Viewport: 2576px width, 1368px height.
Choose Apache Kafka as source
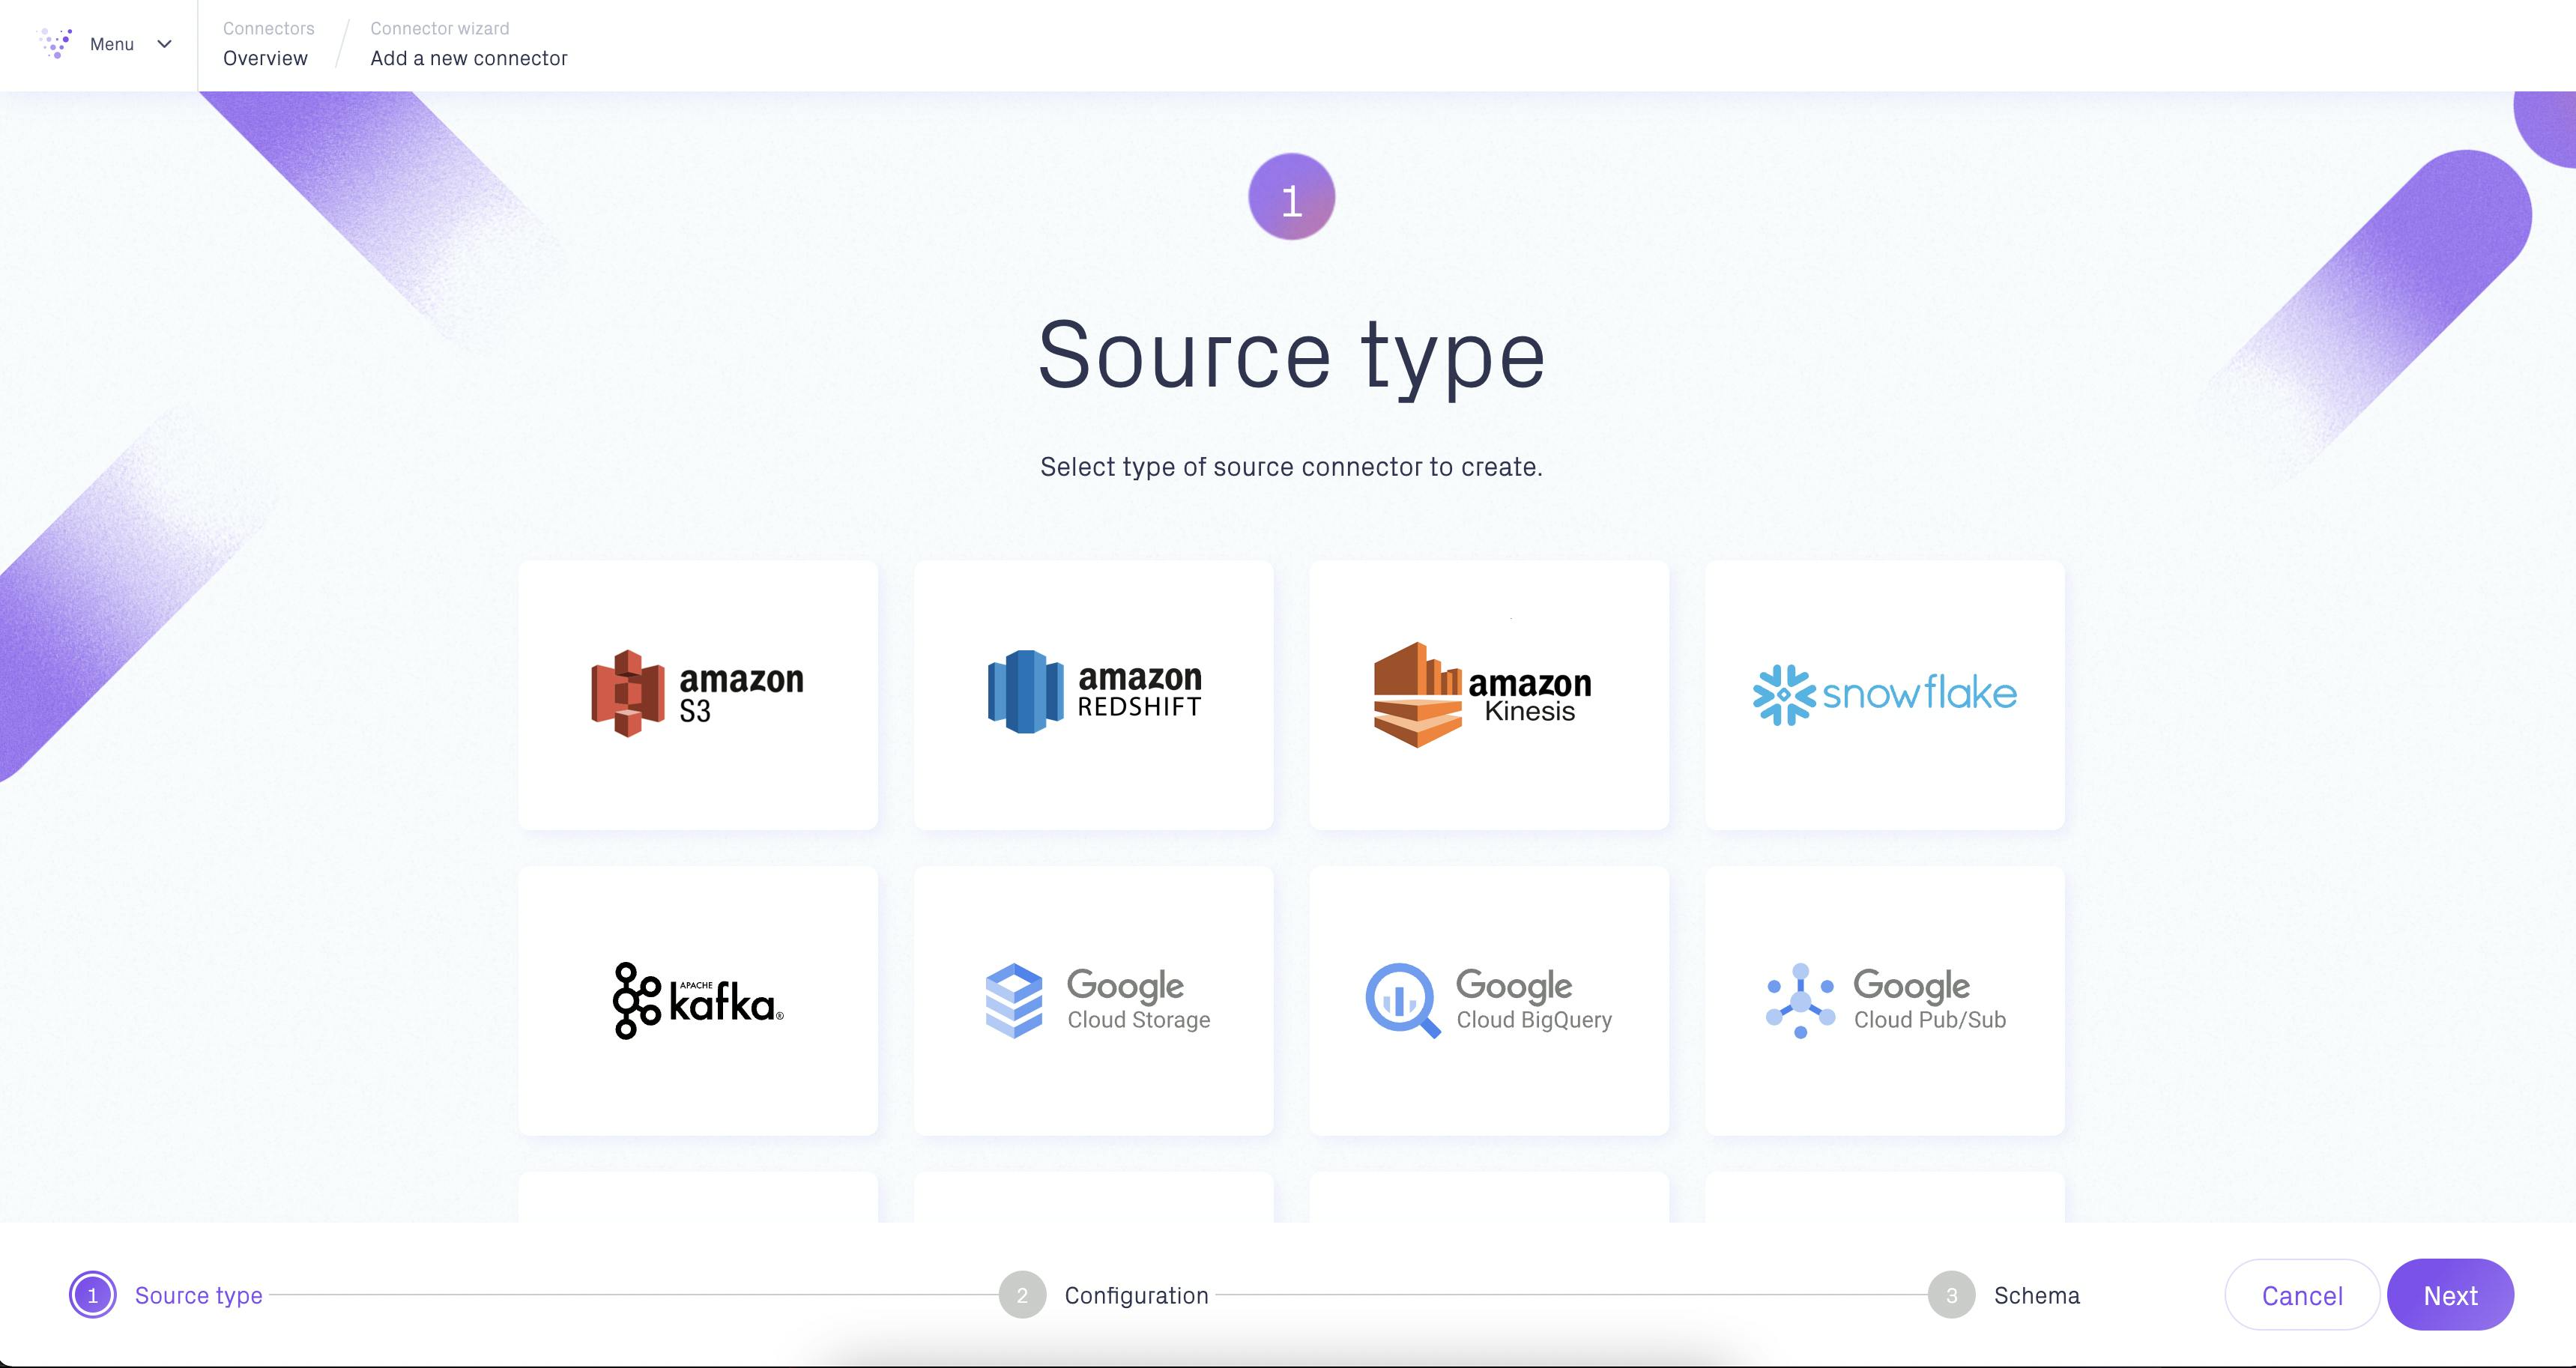pos(698,1001)
